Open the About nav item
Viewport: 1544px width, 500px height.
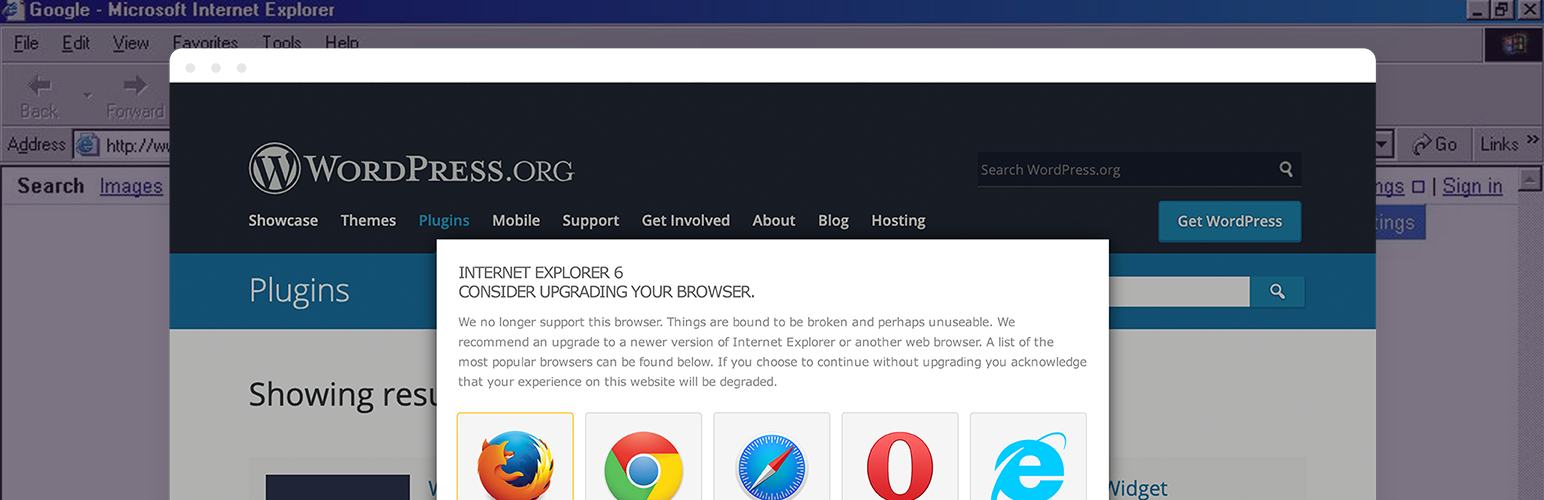point(774,220)
